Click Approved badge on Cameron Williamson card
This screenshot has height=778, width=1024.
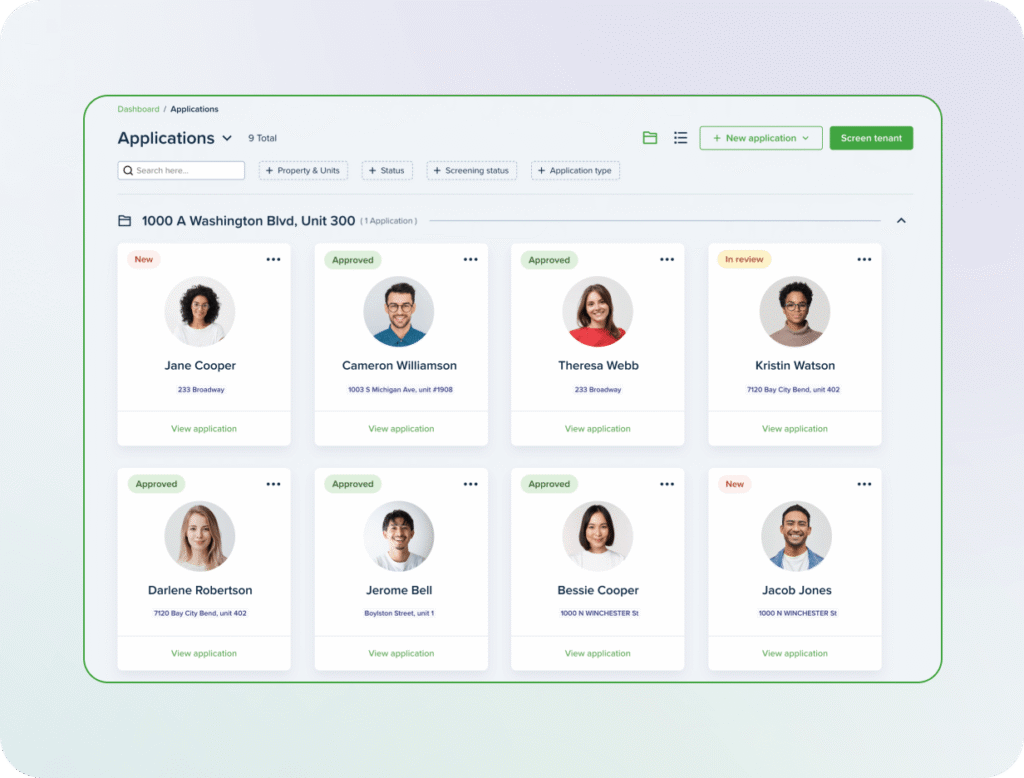pos(353,260)
